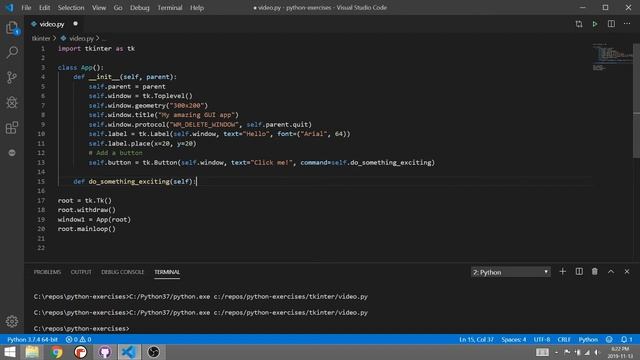Viewport: 640px width, 360px height.
Task: Click the breadcrumb ellipsis after video.py
Action: click(x=104, y=38)
